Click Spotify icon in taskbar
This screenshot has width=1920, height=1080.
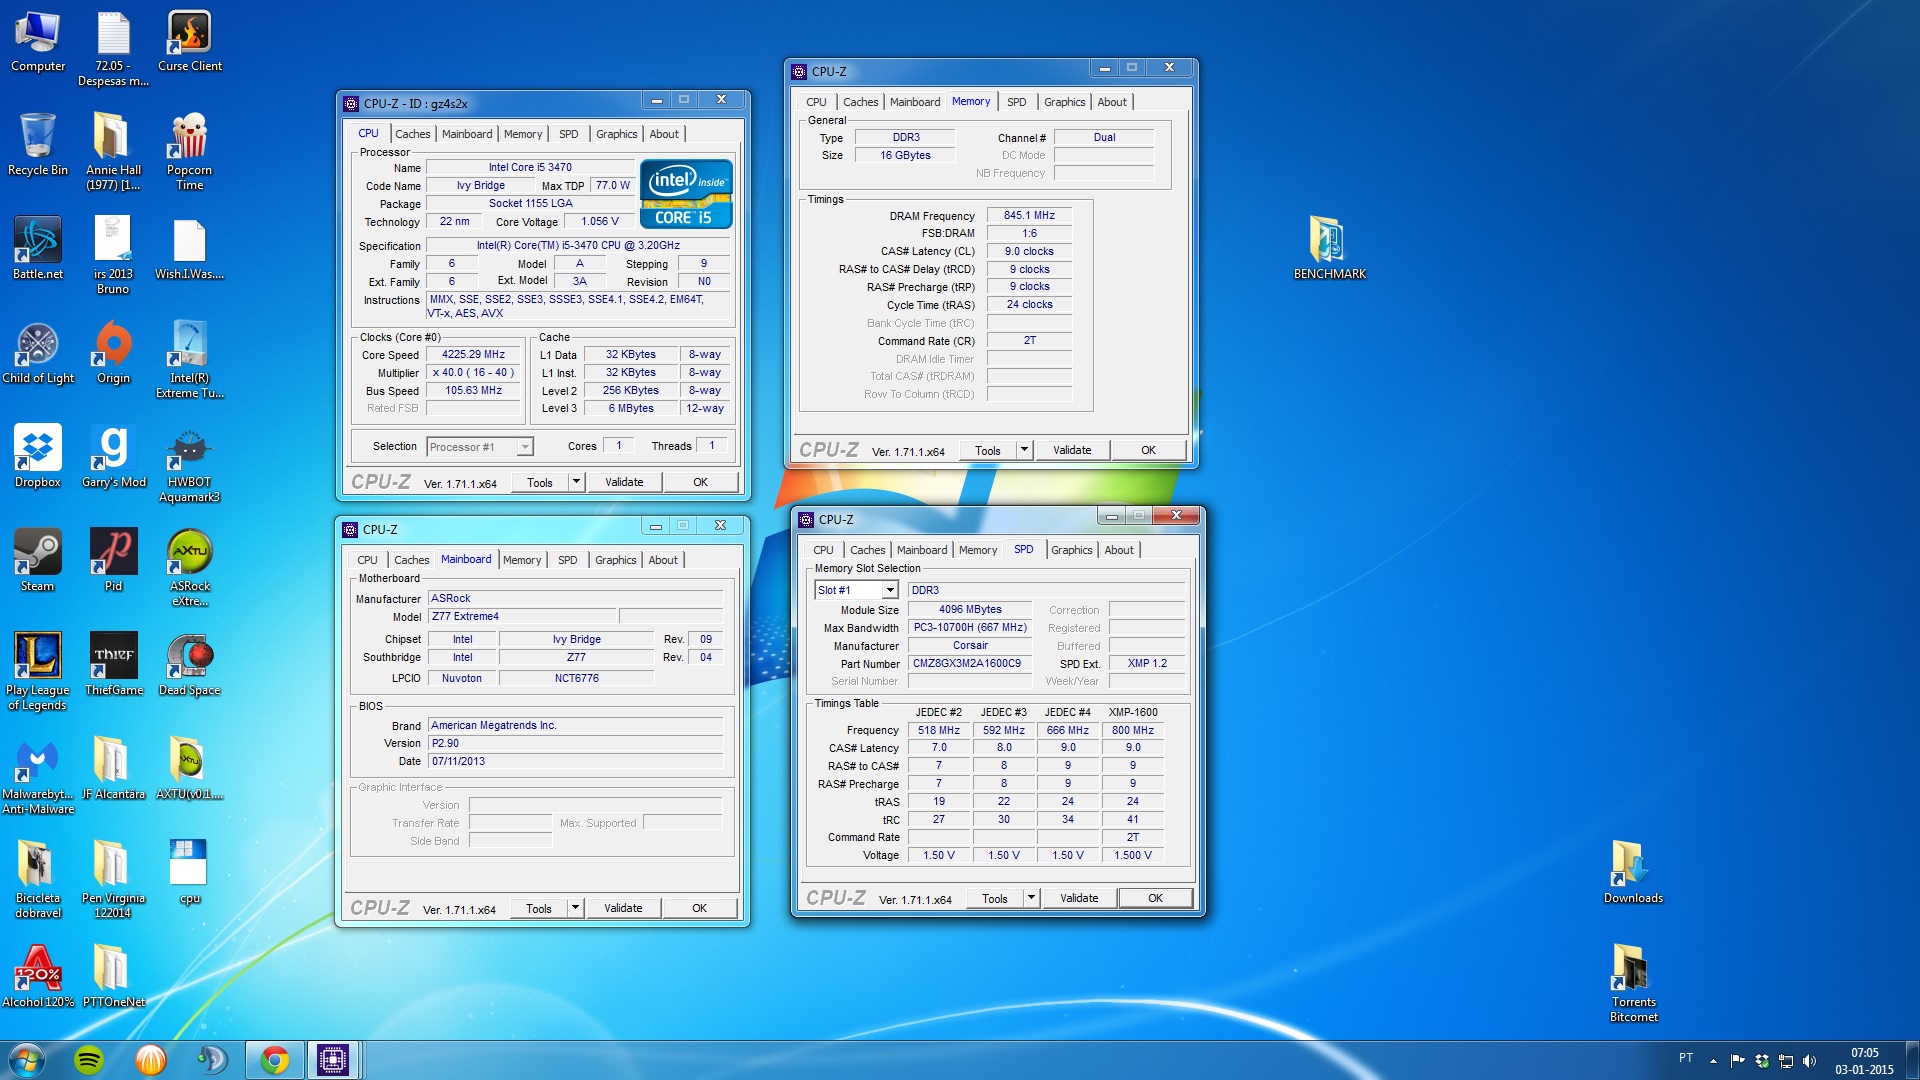point(89,1060)
